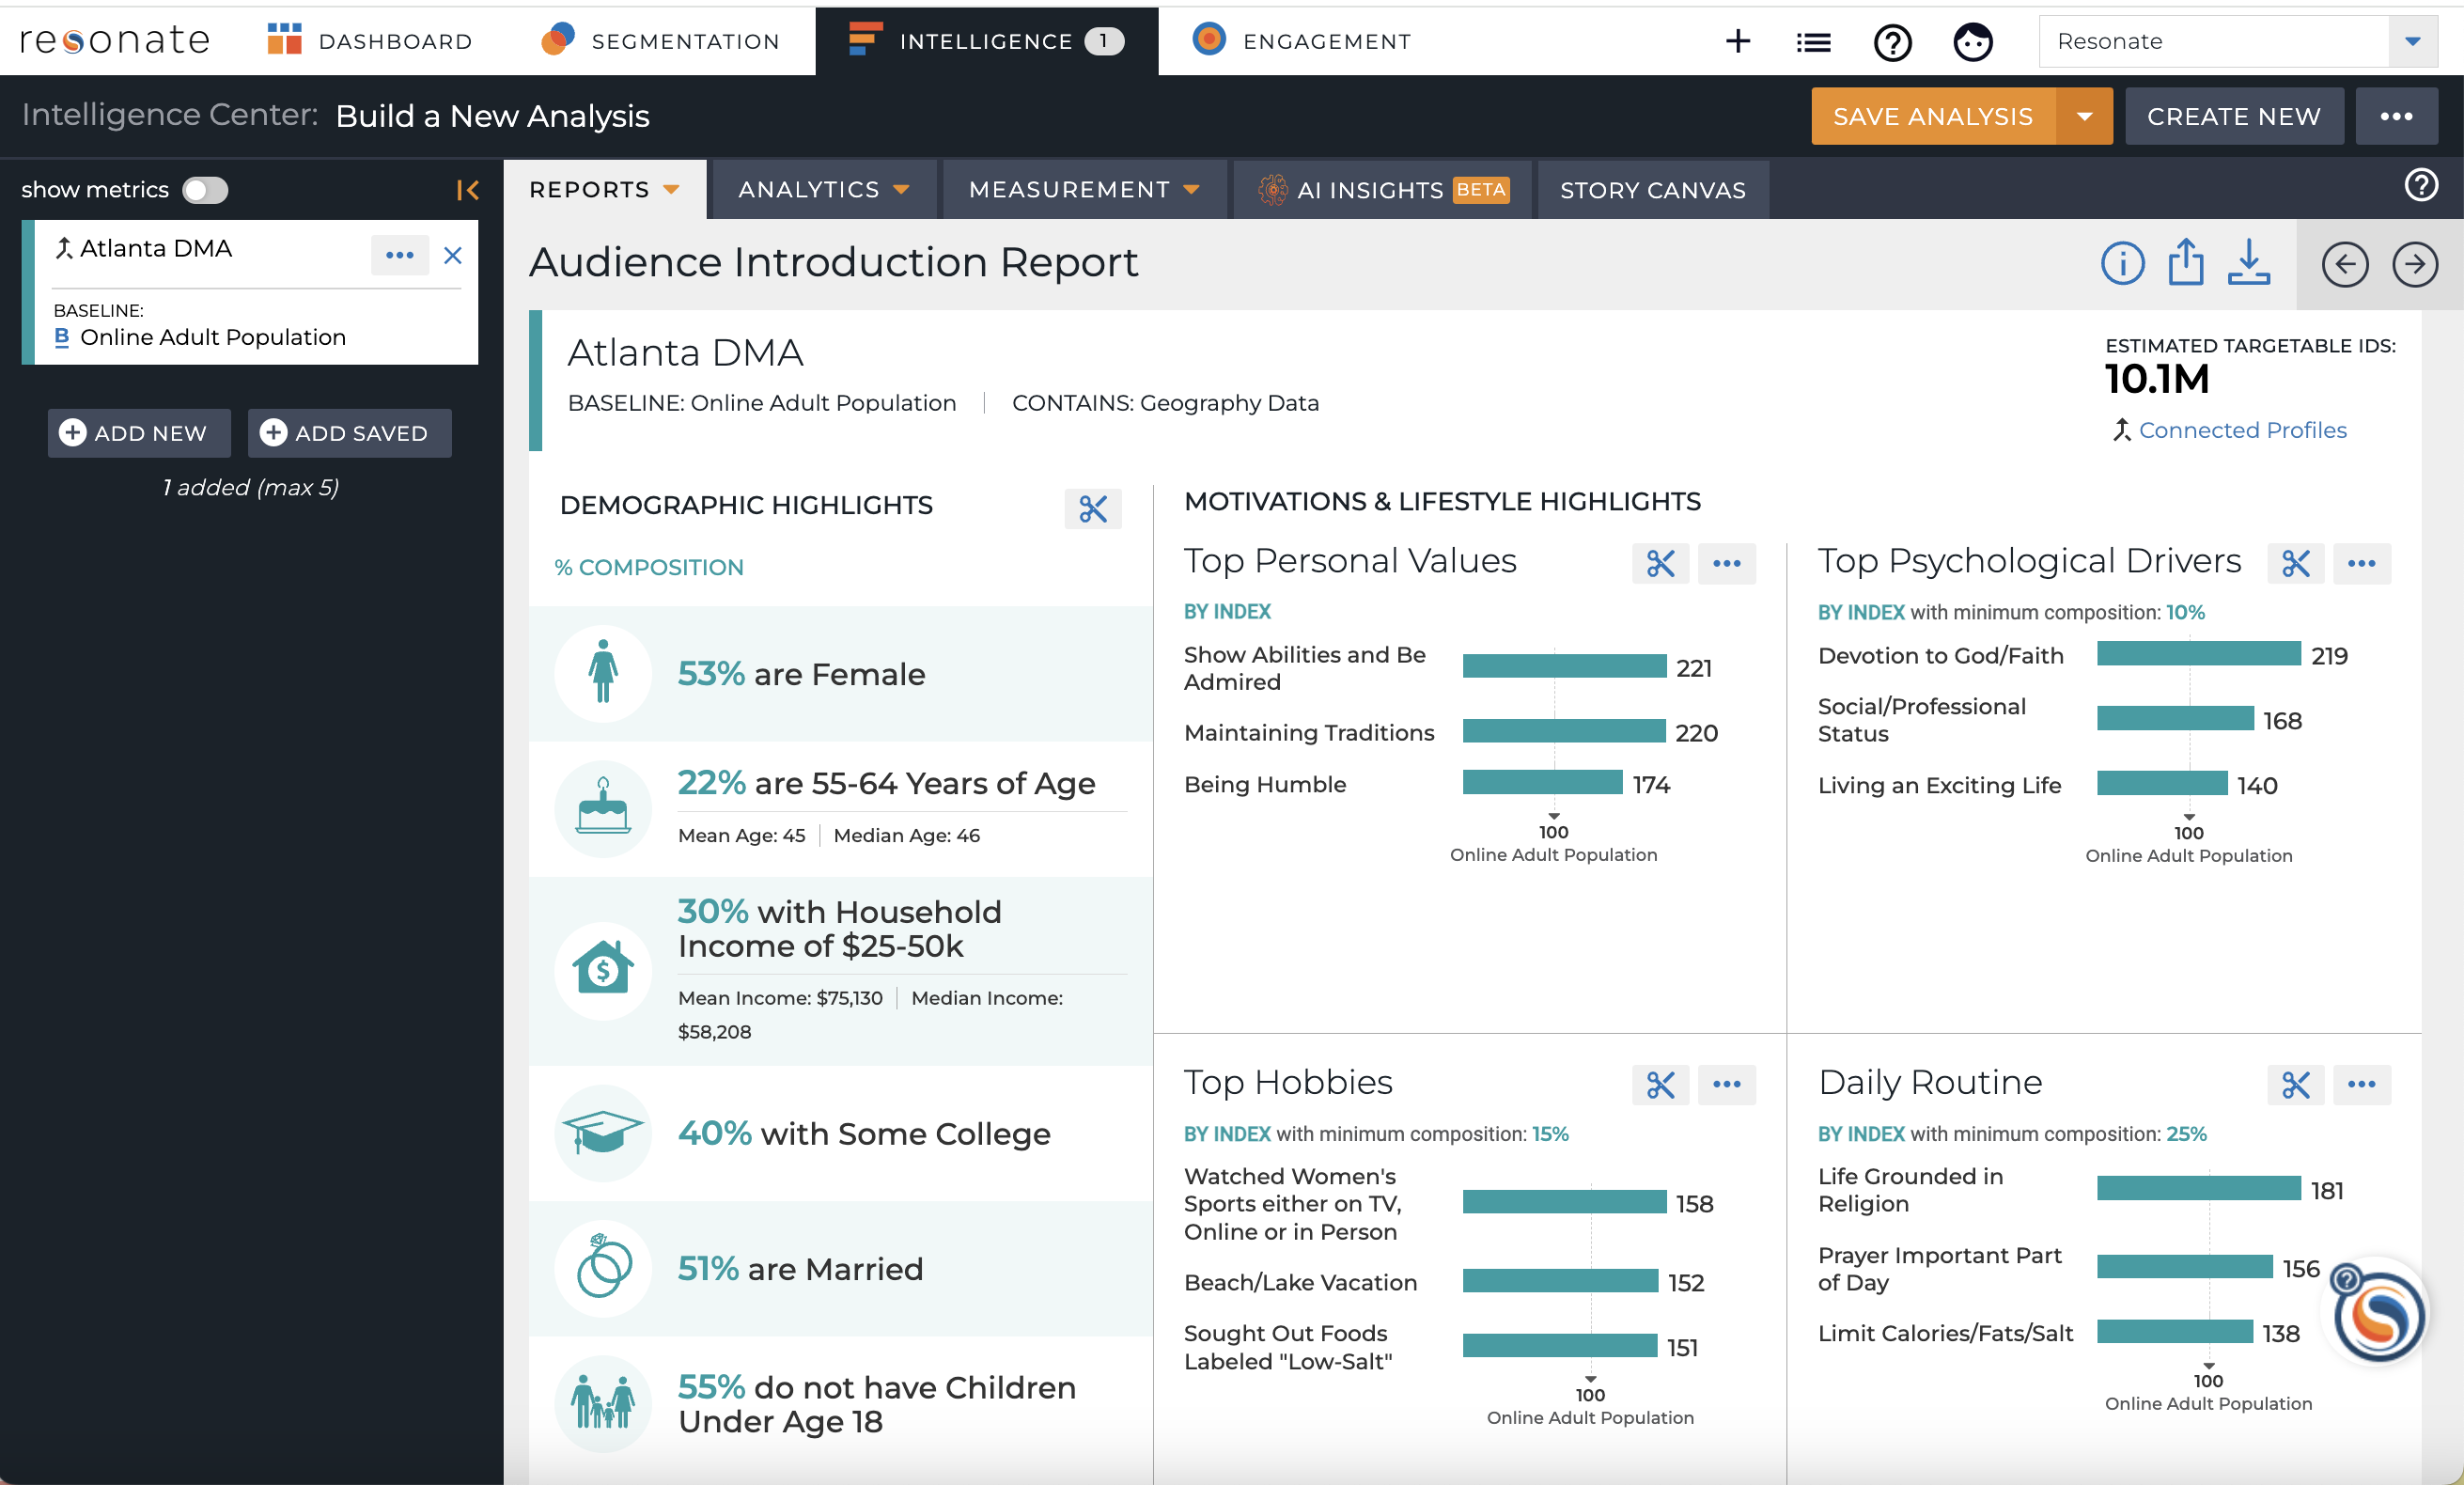Open the Analytics dropdown tab
Screen dimensions: 2464x1485
click(x=824, y=190)
